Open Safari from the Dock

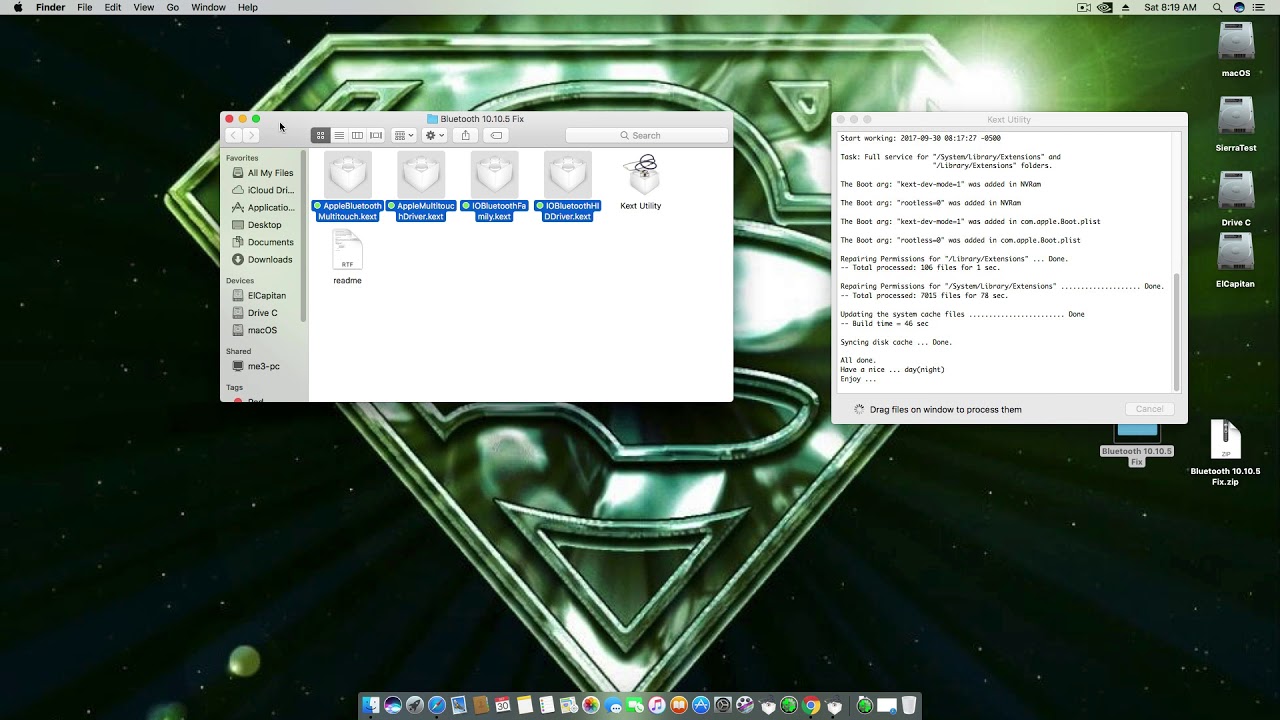(x=437, y=705)
